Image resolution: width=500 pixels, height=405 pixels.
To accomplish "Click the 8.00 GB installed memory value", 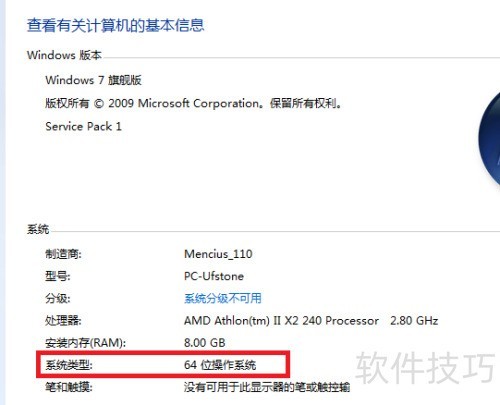I will coord(205,342).
